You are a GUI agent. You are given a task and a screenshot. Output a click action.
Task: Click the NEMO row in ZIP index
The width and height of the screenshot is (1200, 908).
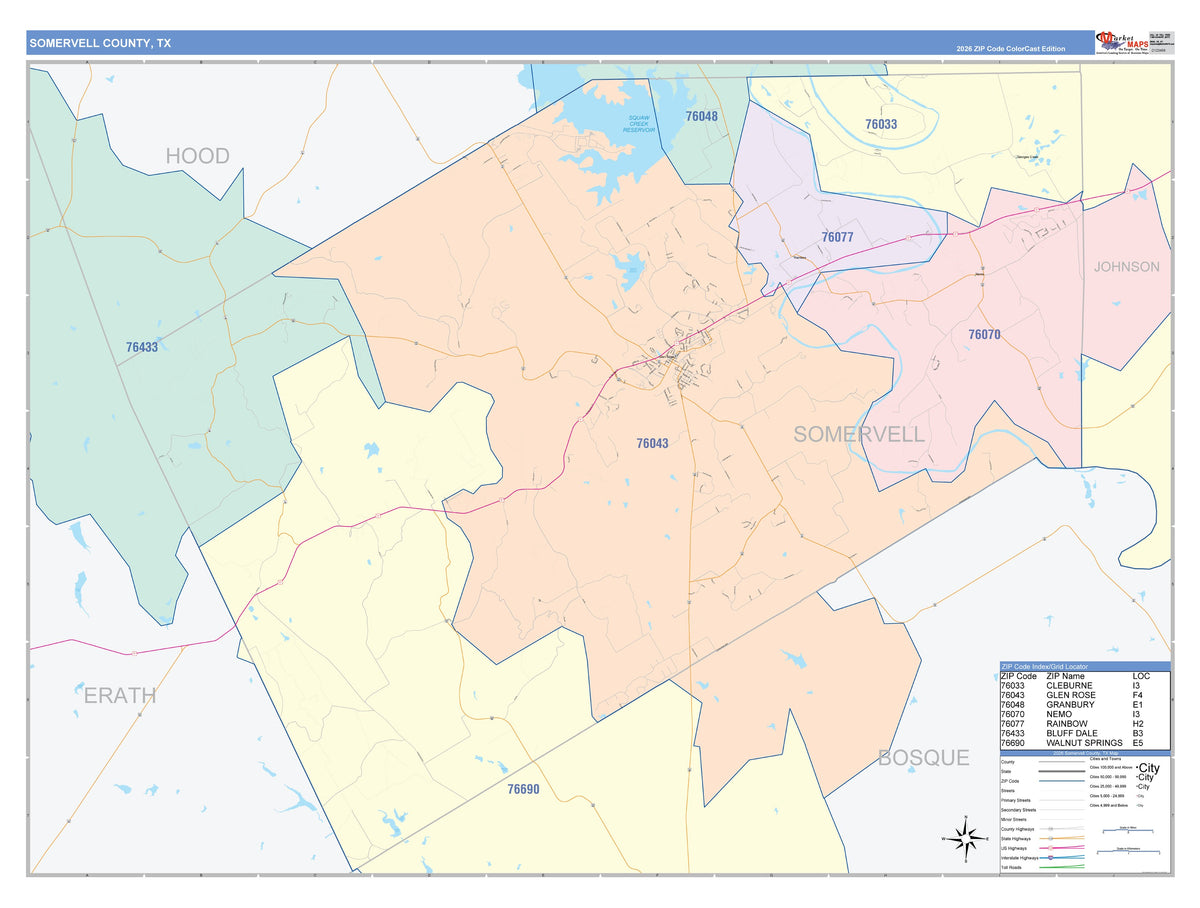click(1085, 715)
